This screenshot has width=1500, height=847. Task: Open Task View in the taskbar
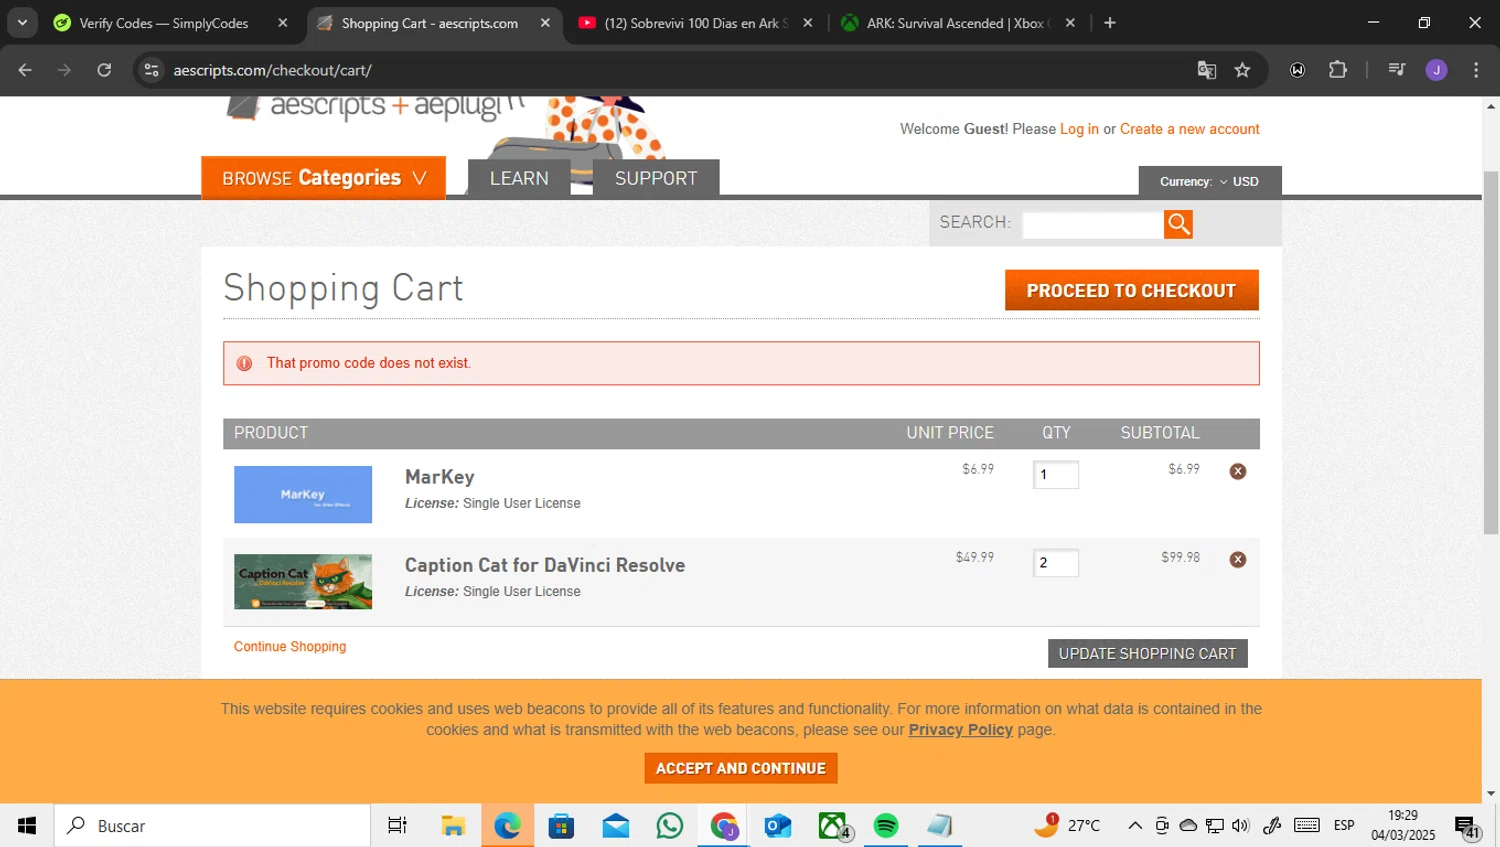[397, 826]
